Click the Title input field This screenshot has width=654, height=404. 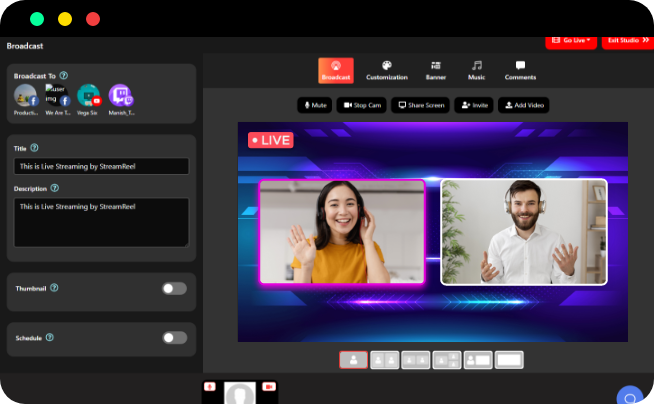(101, 166)
